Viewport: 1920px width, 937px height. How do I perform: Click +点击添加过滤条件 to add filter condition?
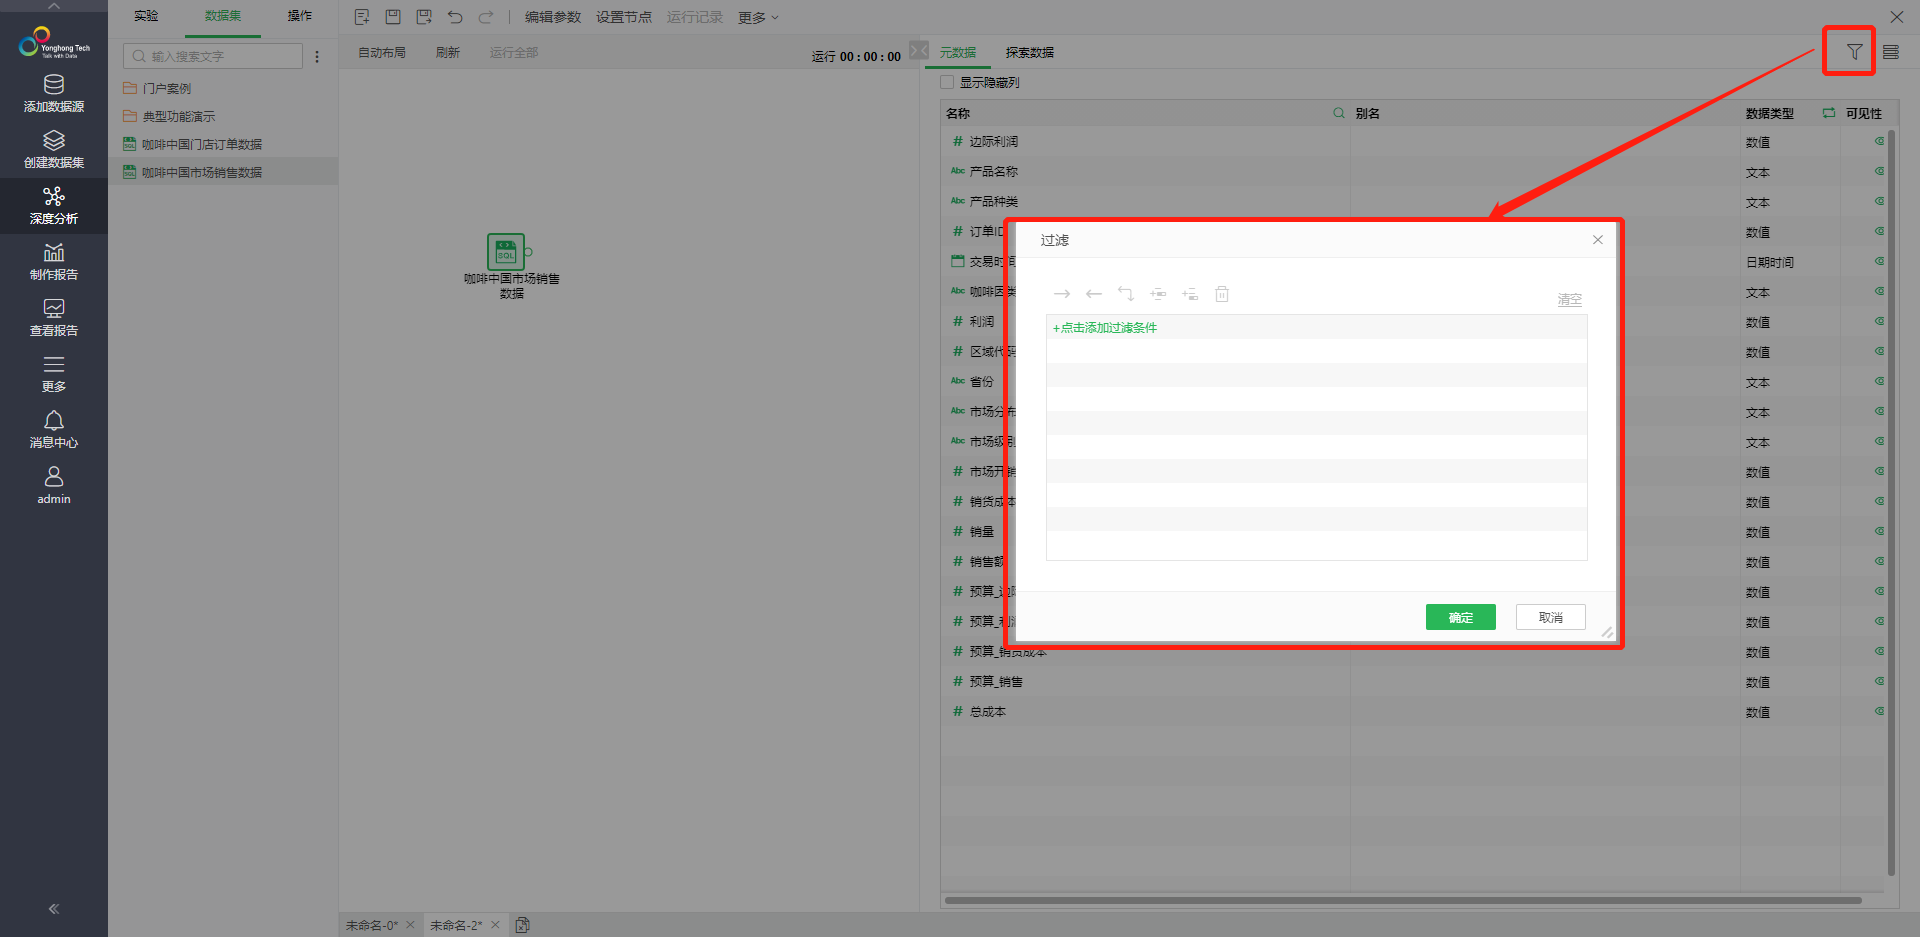point(1105,328)
